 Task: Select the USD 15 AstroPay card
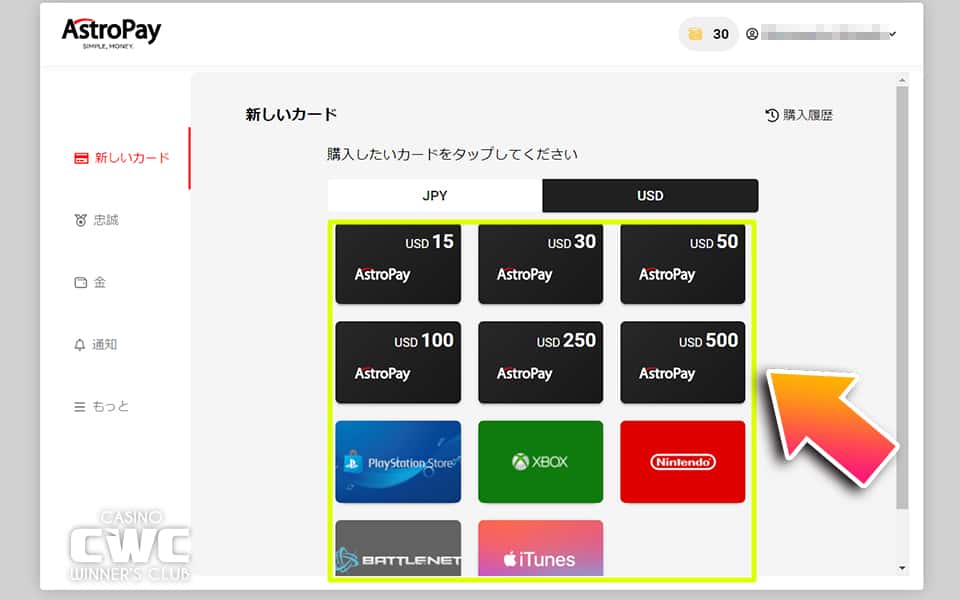[x=398, y=264]
